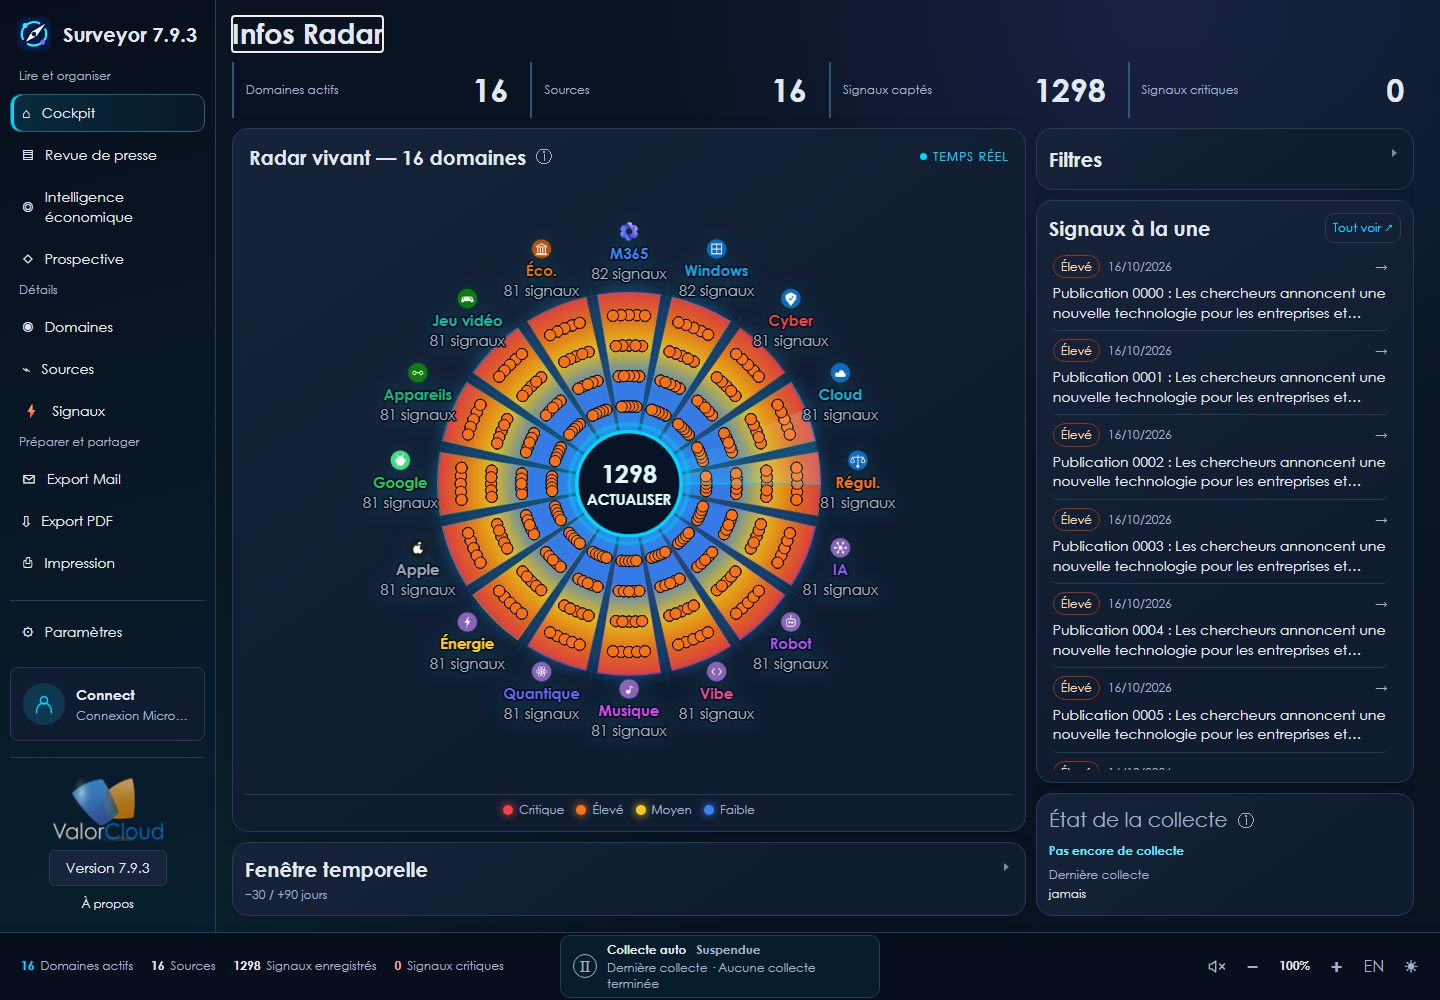This screenshot has width=1440, height=1000.
Task: Expand the Fenêtre temporelle panel
Action: (629, 879)
